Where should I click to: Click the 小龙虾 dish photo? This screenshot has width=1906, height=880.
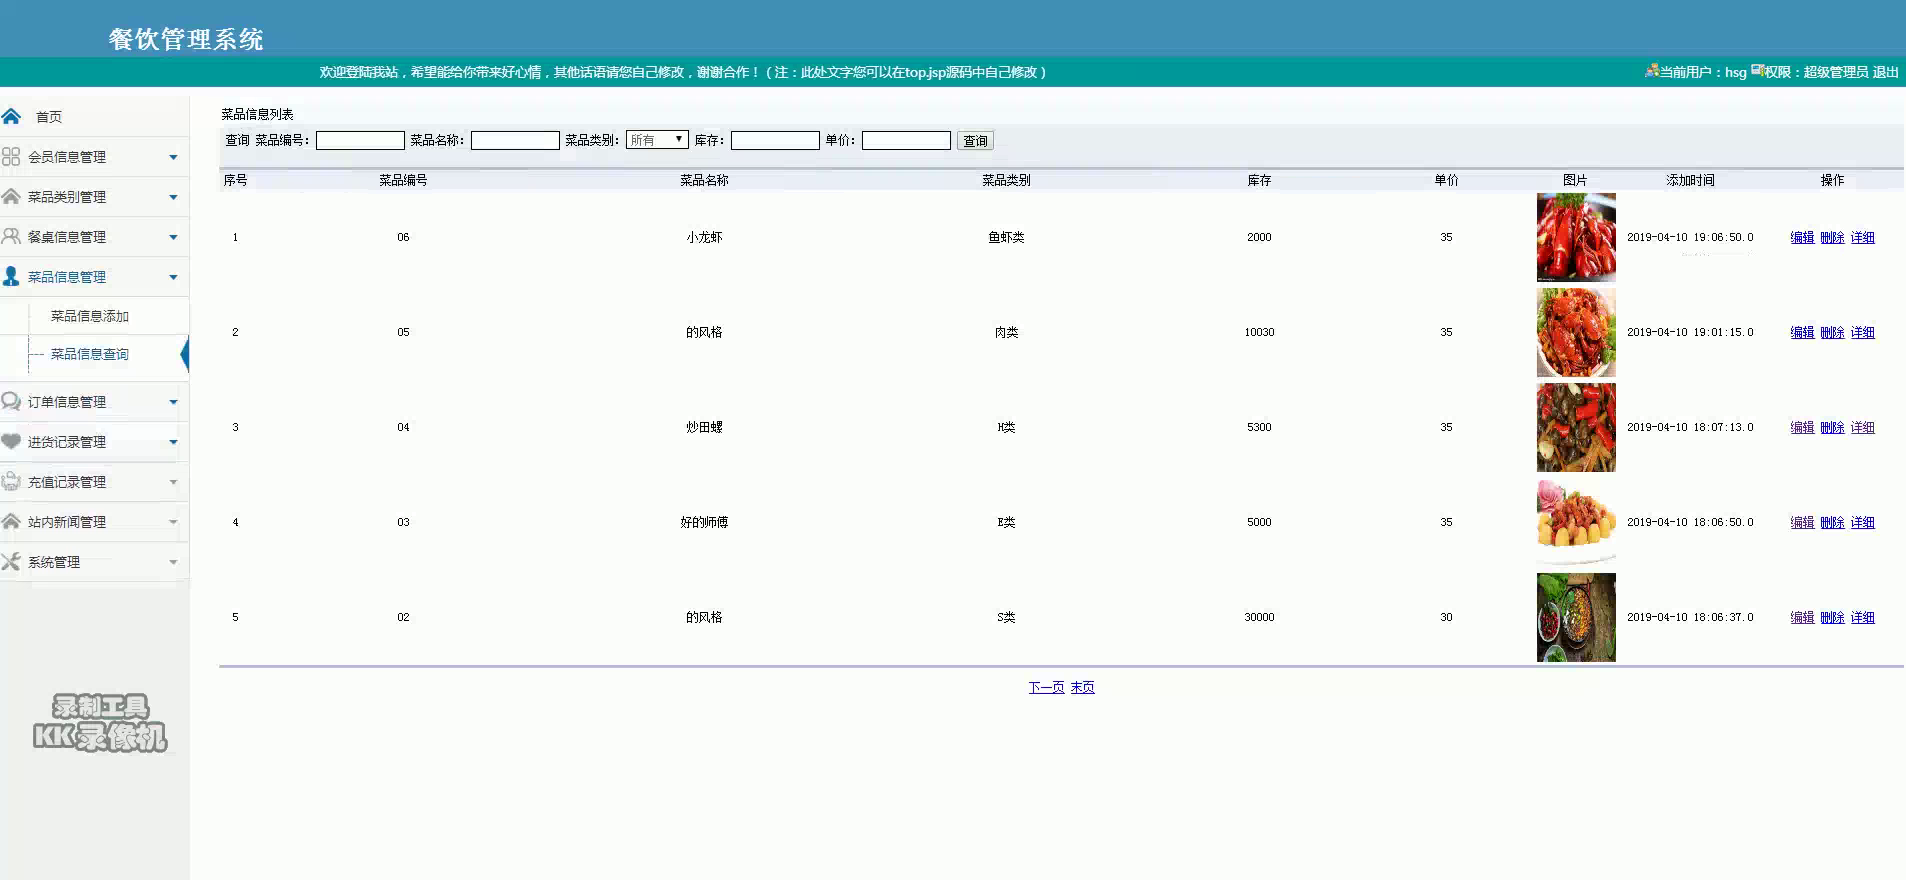point(1576,237)
